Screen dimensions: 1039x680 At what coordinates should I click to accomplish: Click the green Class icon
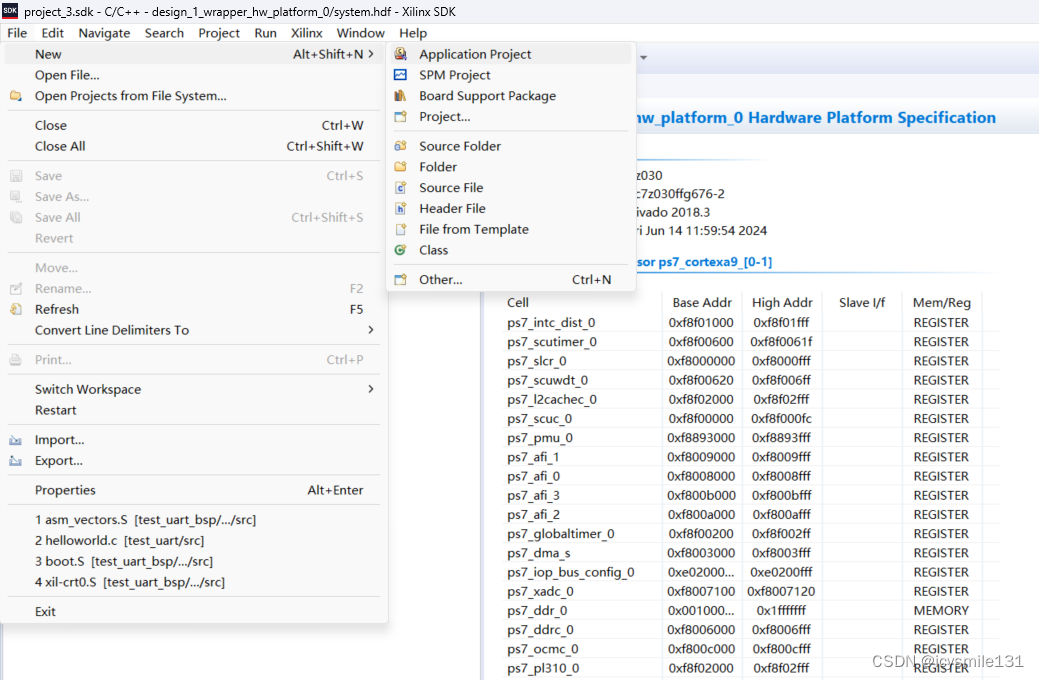tap(400, 250)
